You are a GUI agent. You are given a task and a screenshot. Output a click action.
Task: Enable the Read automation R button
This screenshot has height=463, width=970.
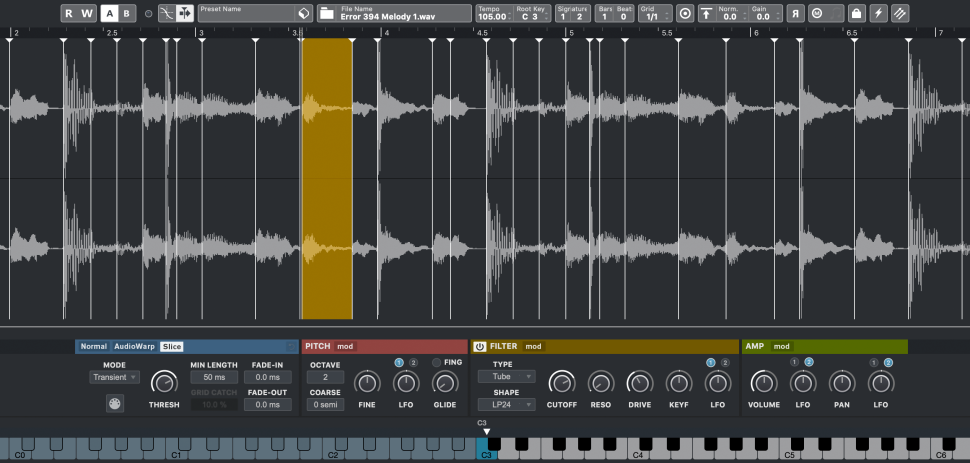(x=68, y=13)
